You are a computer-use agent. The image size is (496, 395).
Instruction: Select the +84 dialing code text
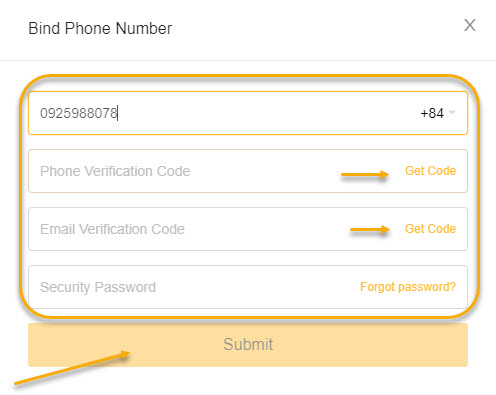tap(432, 113)
